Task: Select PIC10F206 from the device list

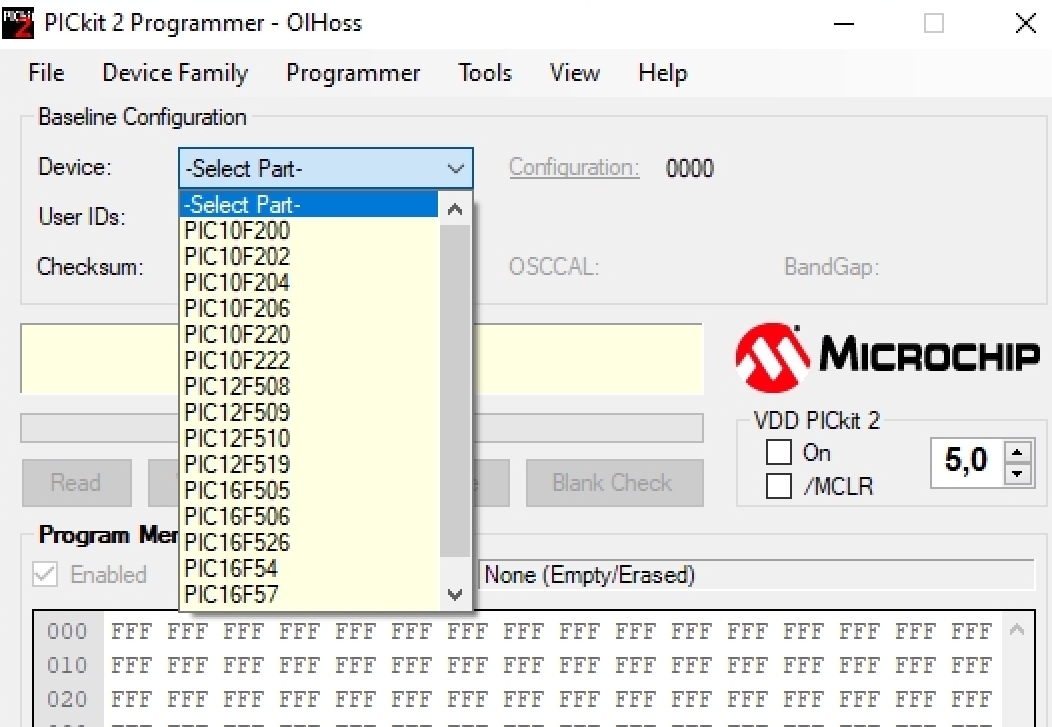Action: pyautogui.click(x=309, y=309)
